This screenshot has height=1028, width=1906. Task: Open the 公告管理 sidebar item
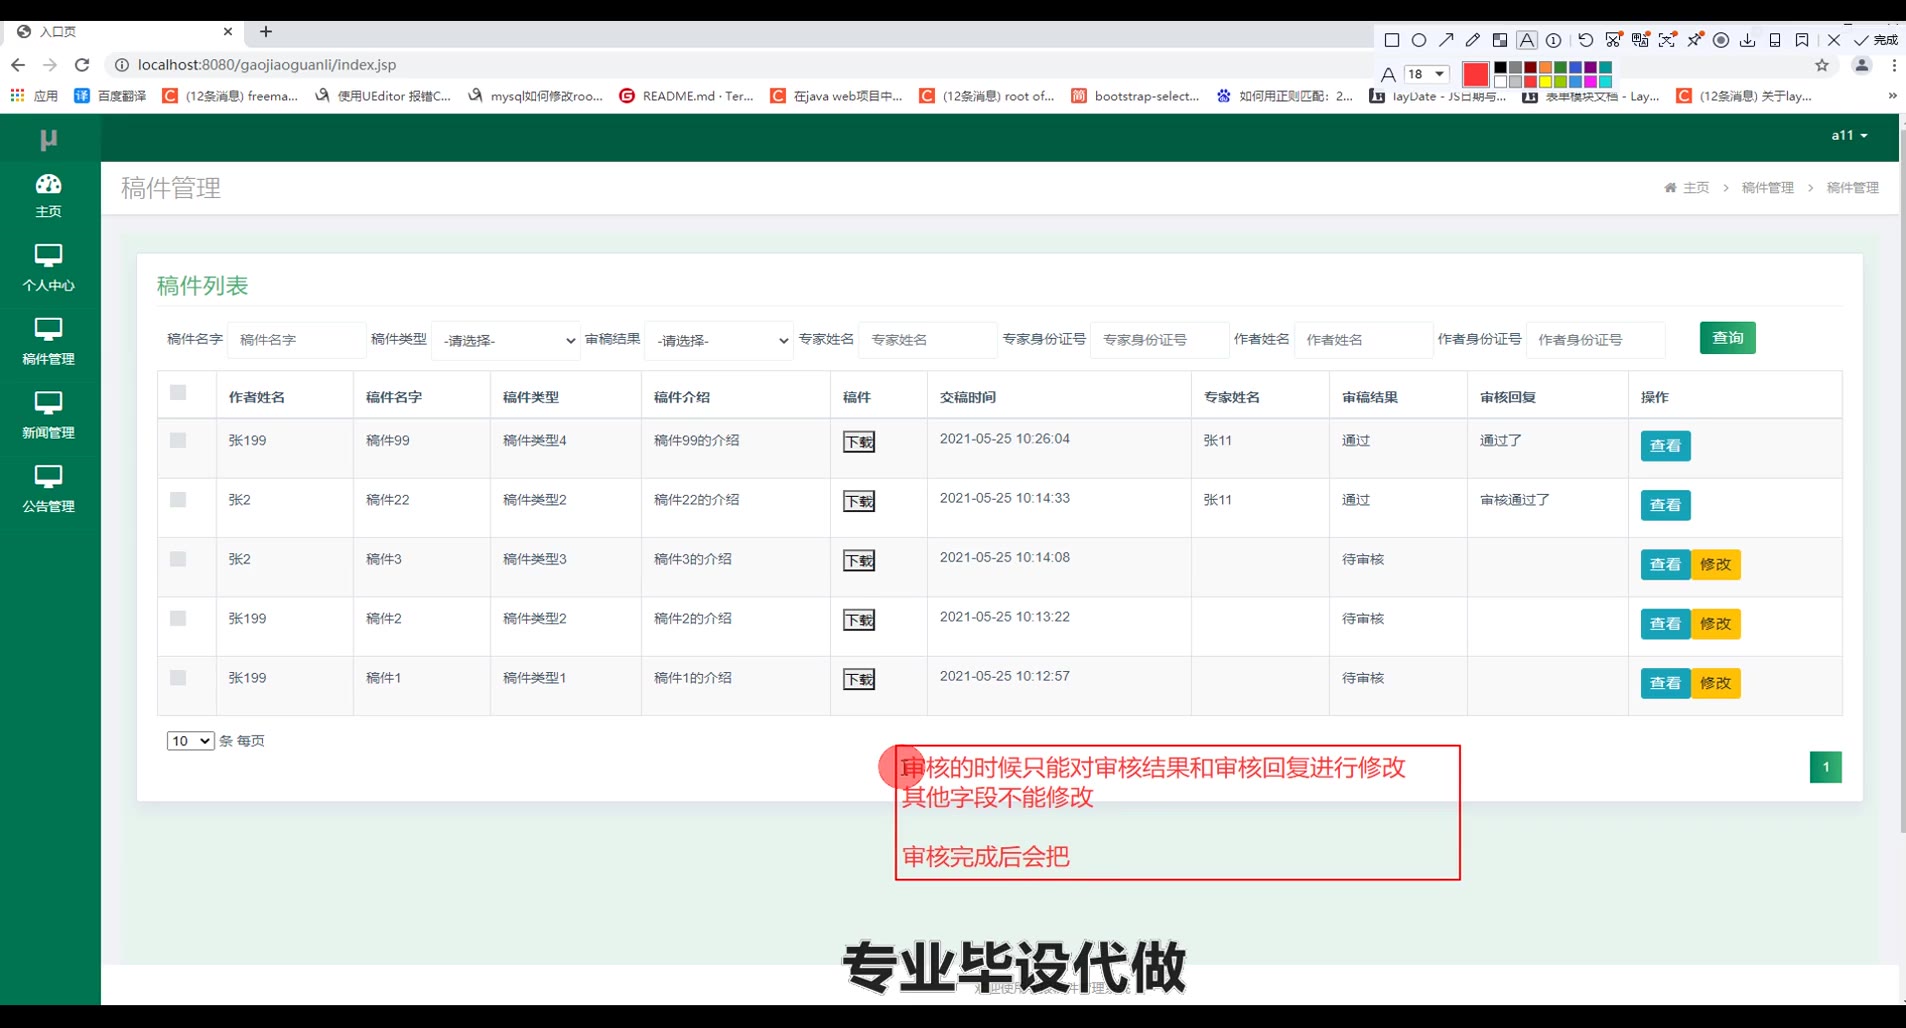[x=48, y=490]
